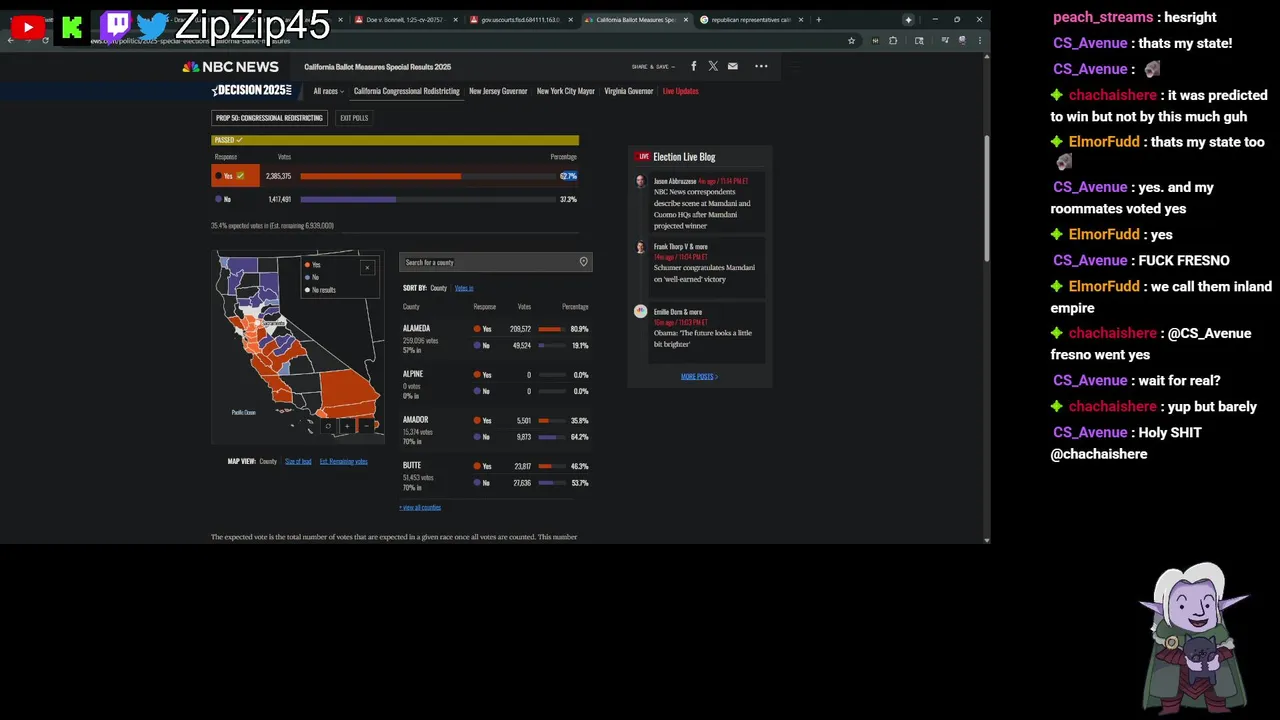Click the ALPINE county row name

[413, 374]
